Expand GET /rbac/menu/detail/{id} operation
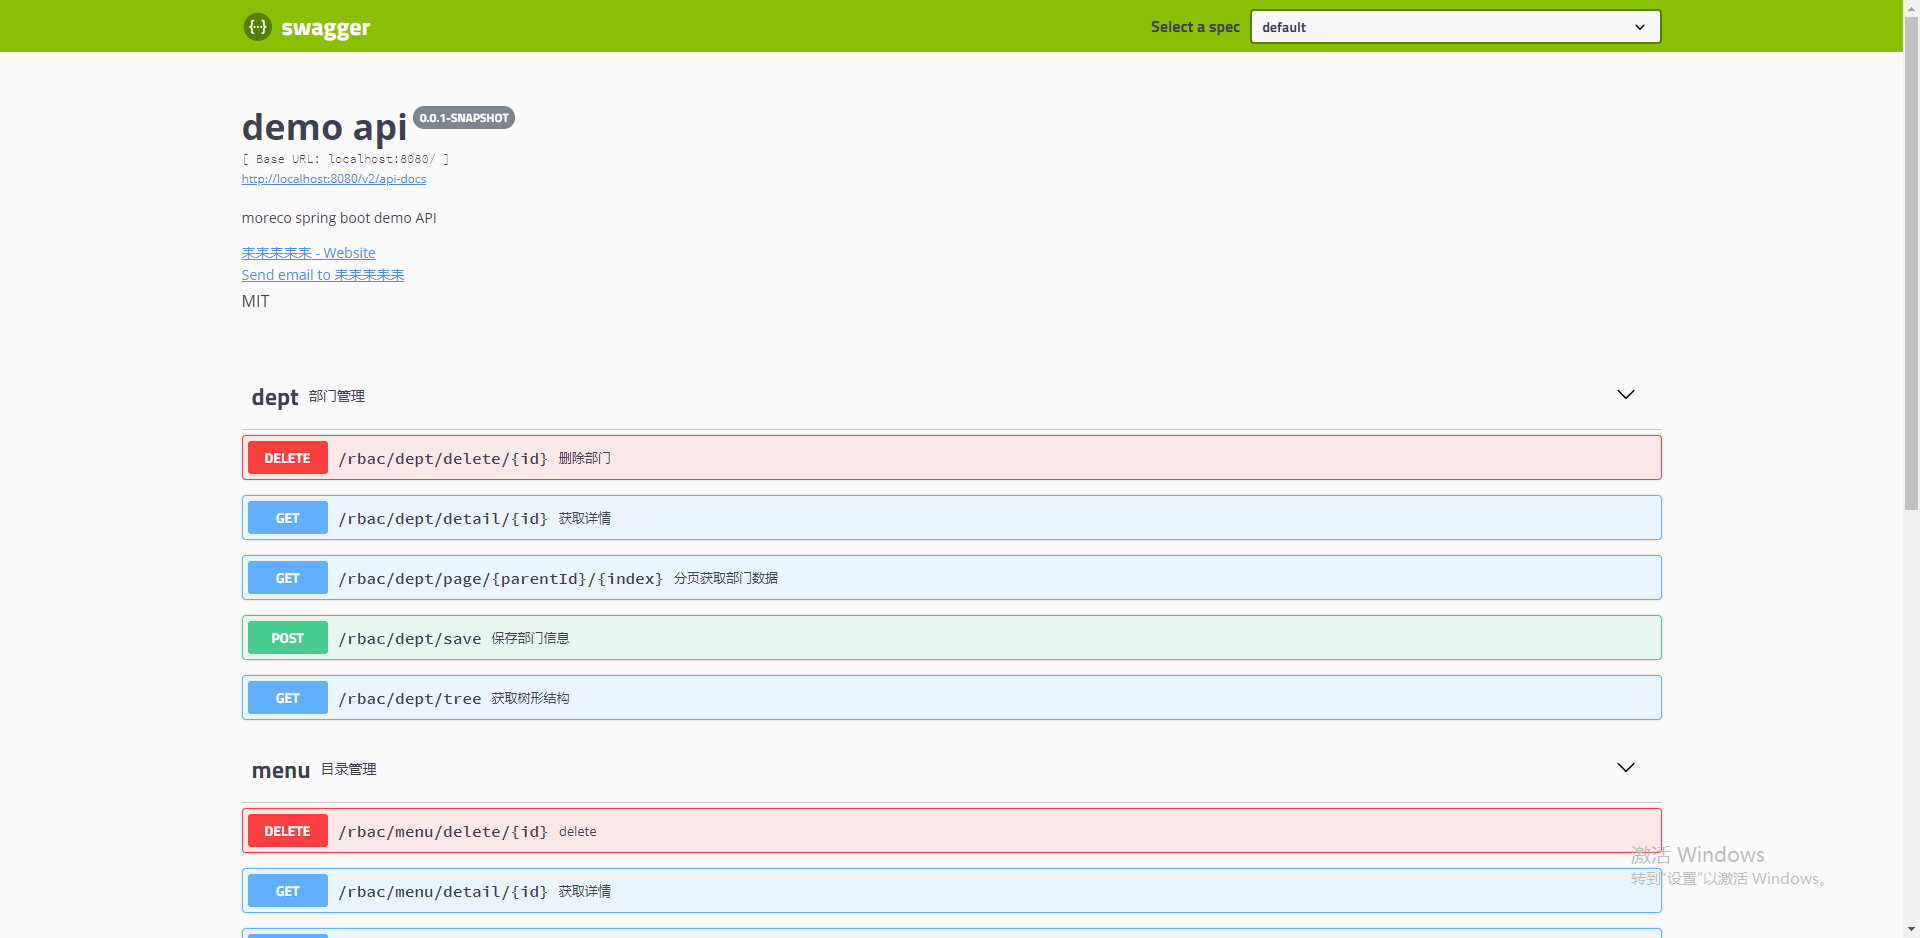The image size is (1920, 938). [951, 891]
